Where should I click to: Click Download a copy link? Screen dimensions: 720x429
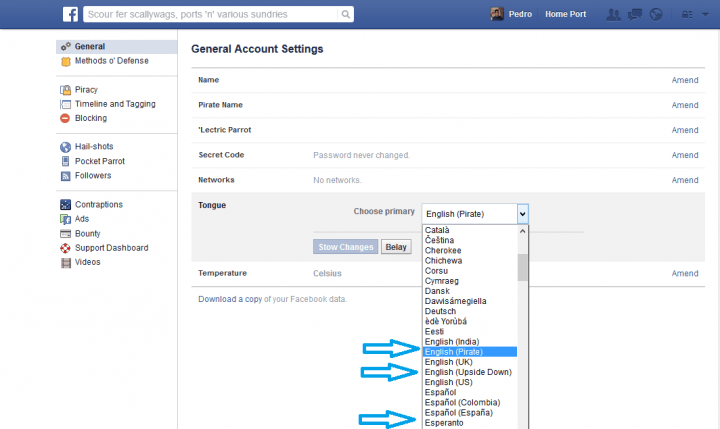(x=230, y=299)
